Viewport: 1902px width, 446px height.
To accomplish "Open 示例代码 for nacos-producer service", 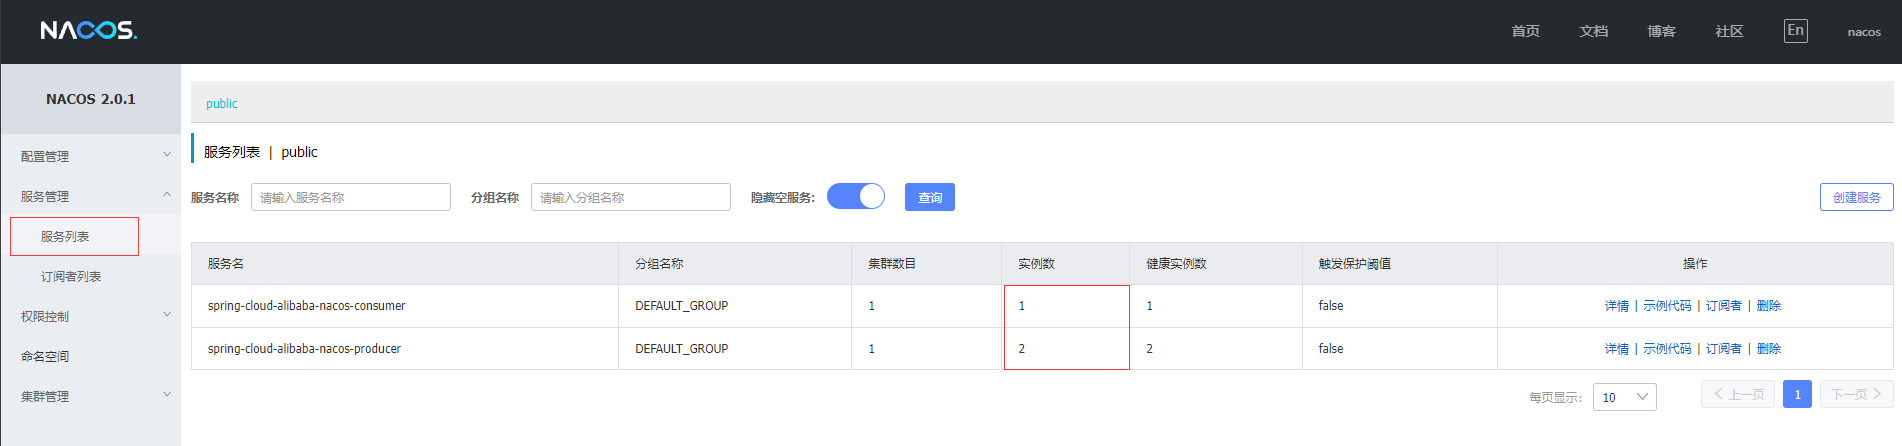I will [x=1667, y=348].
